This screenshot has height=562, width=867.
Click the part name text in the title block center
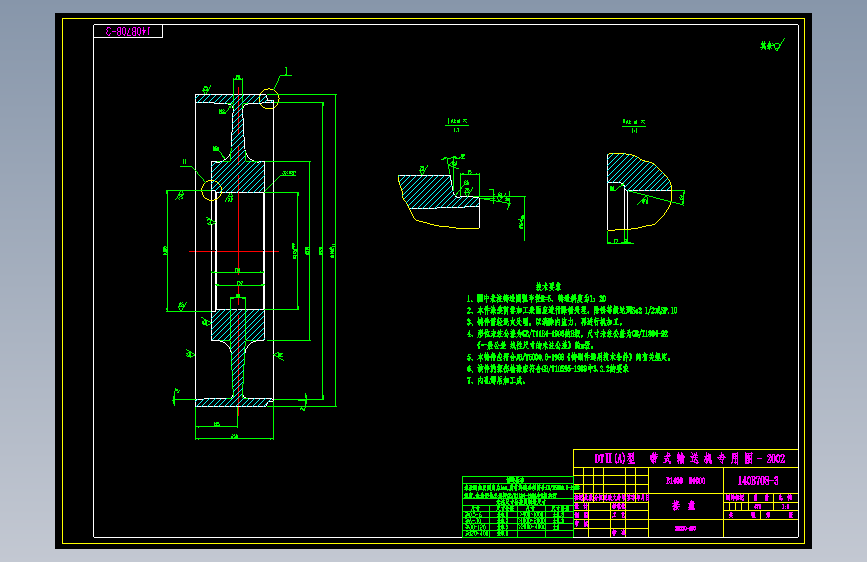(684, 506)
